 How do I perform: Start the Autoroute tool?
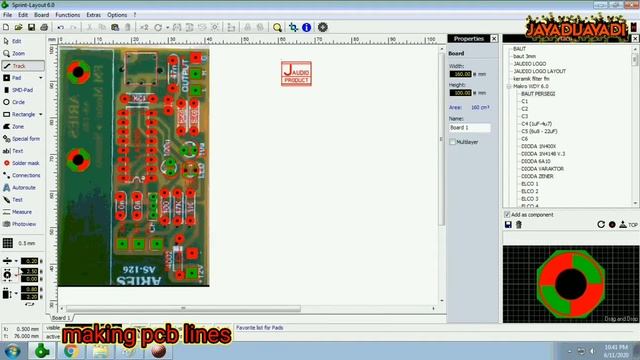tap(22, 187)
